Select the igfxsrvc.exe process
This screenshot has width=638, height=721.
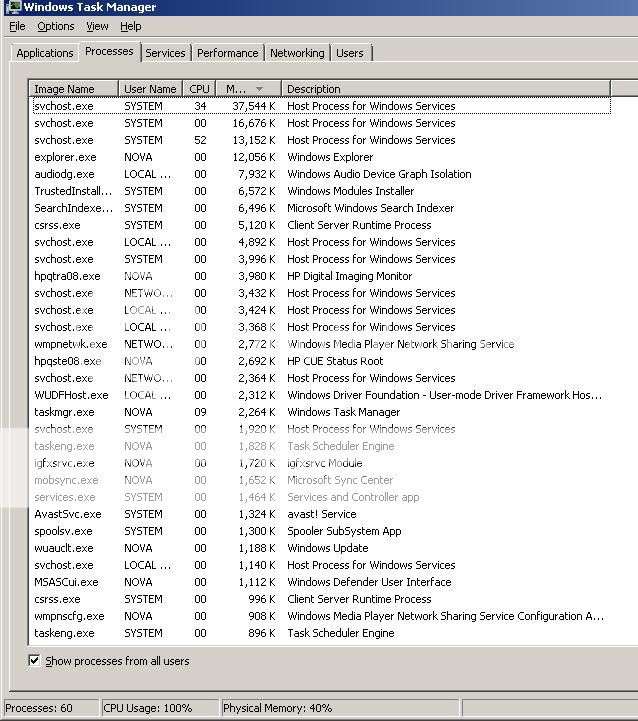coord(322,464)
